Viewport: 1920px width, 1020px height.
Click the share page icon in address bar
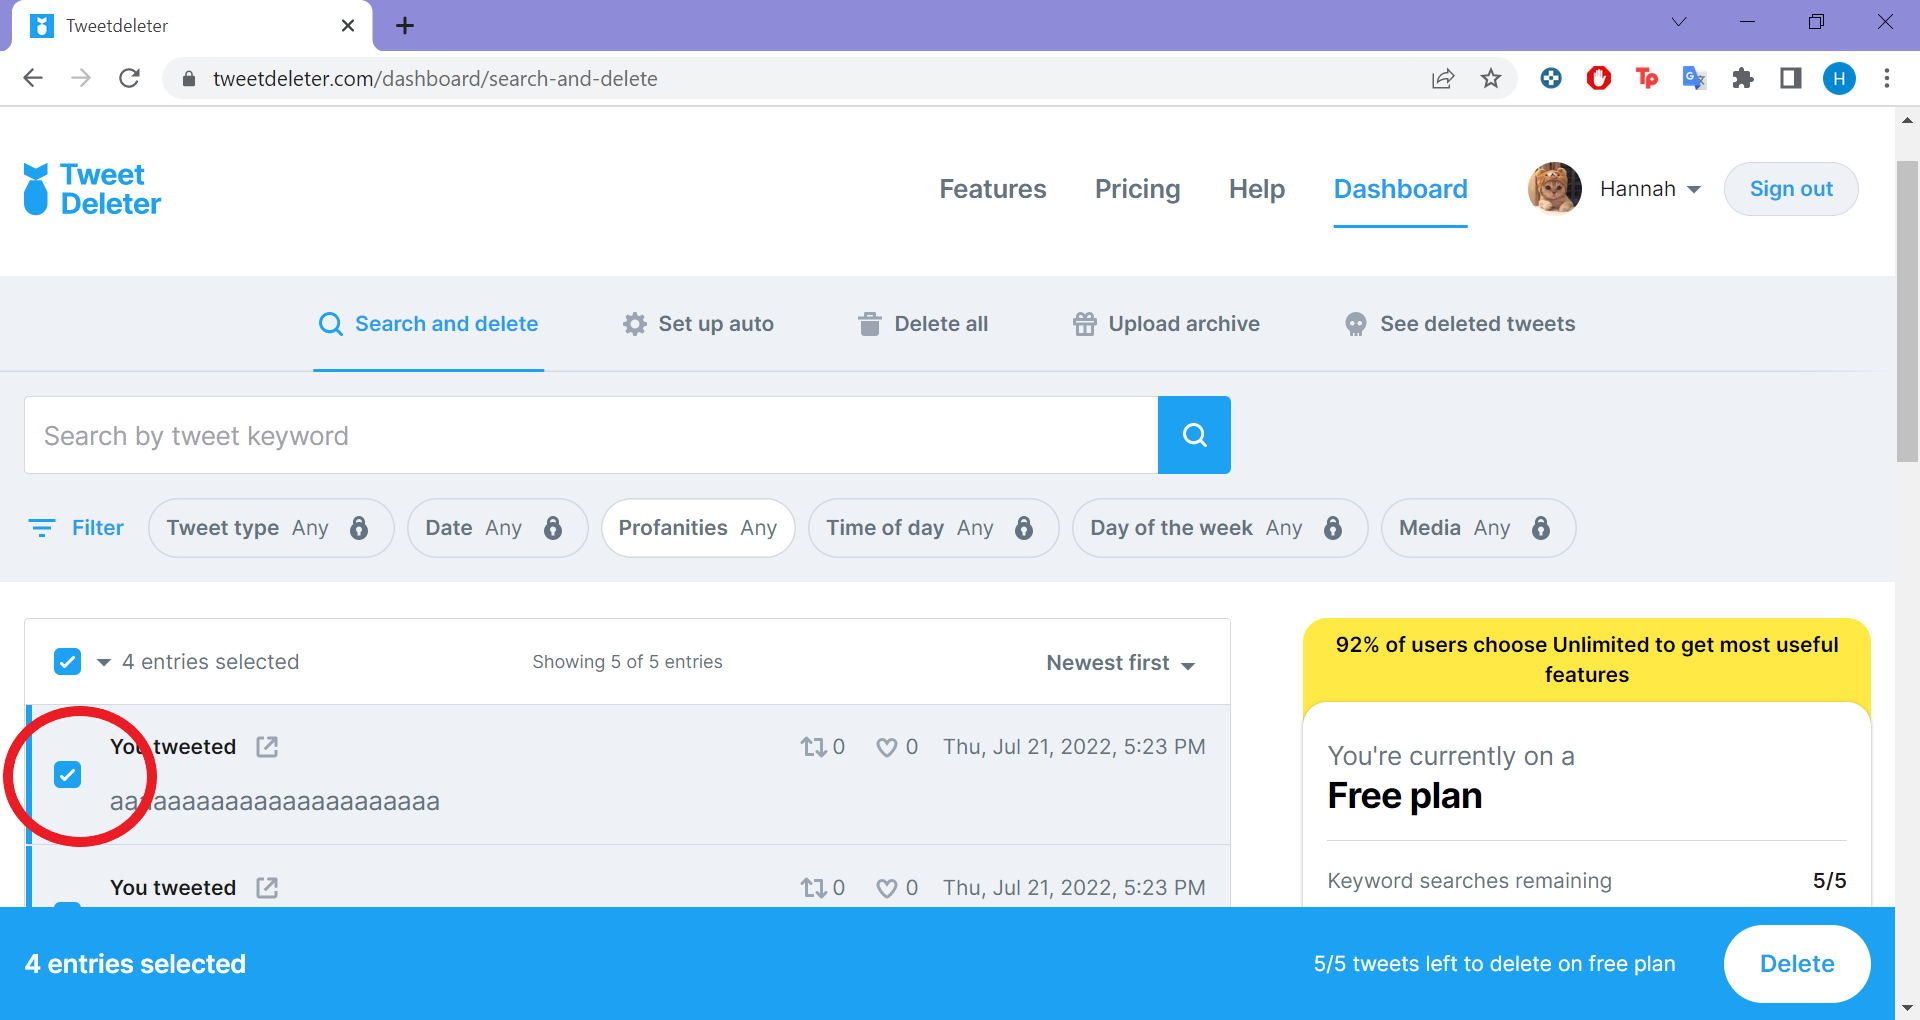[1443, 79]
